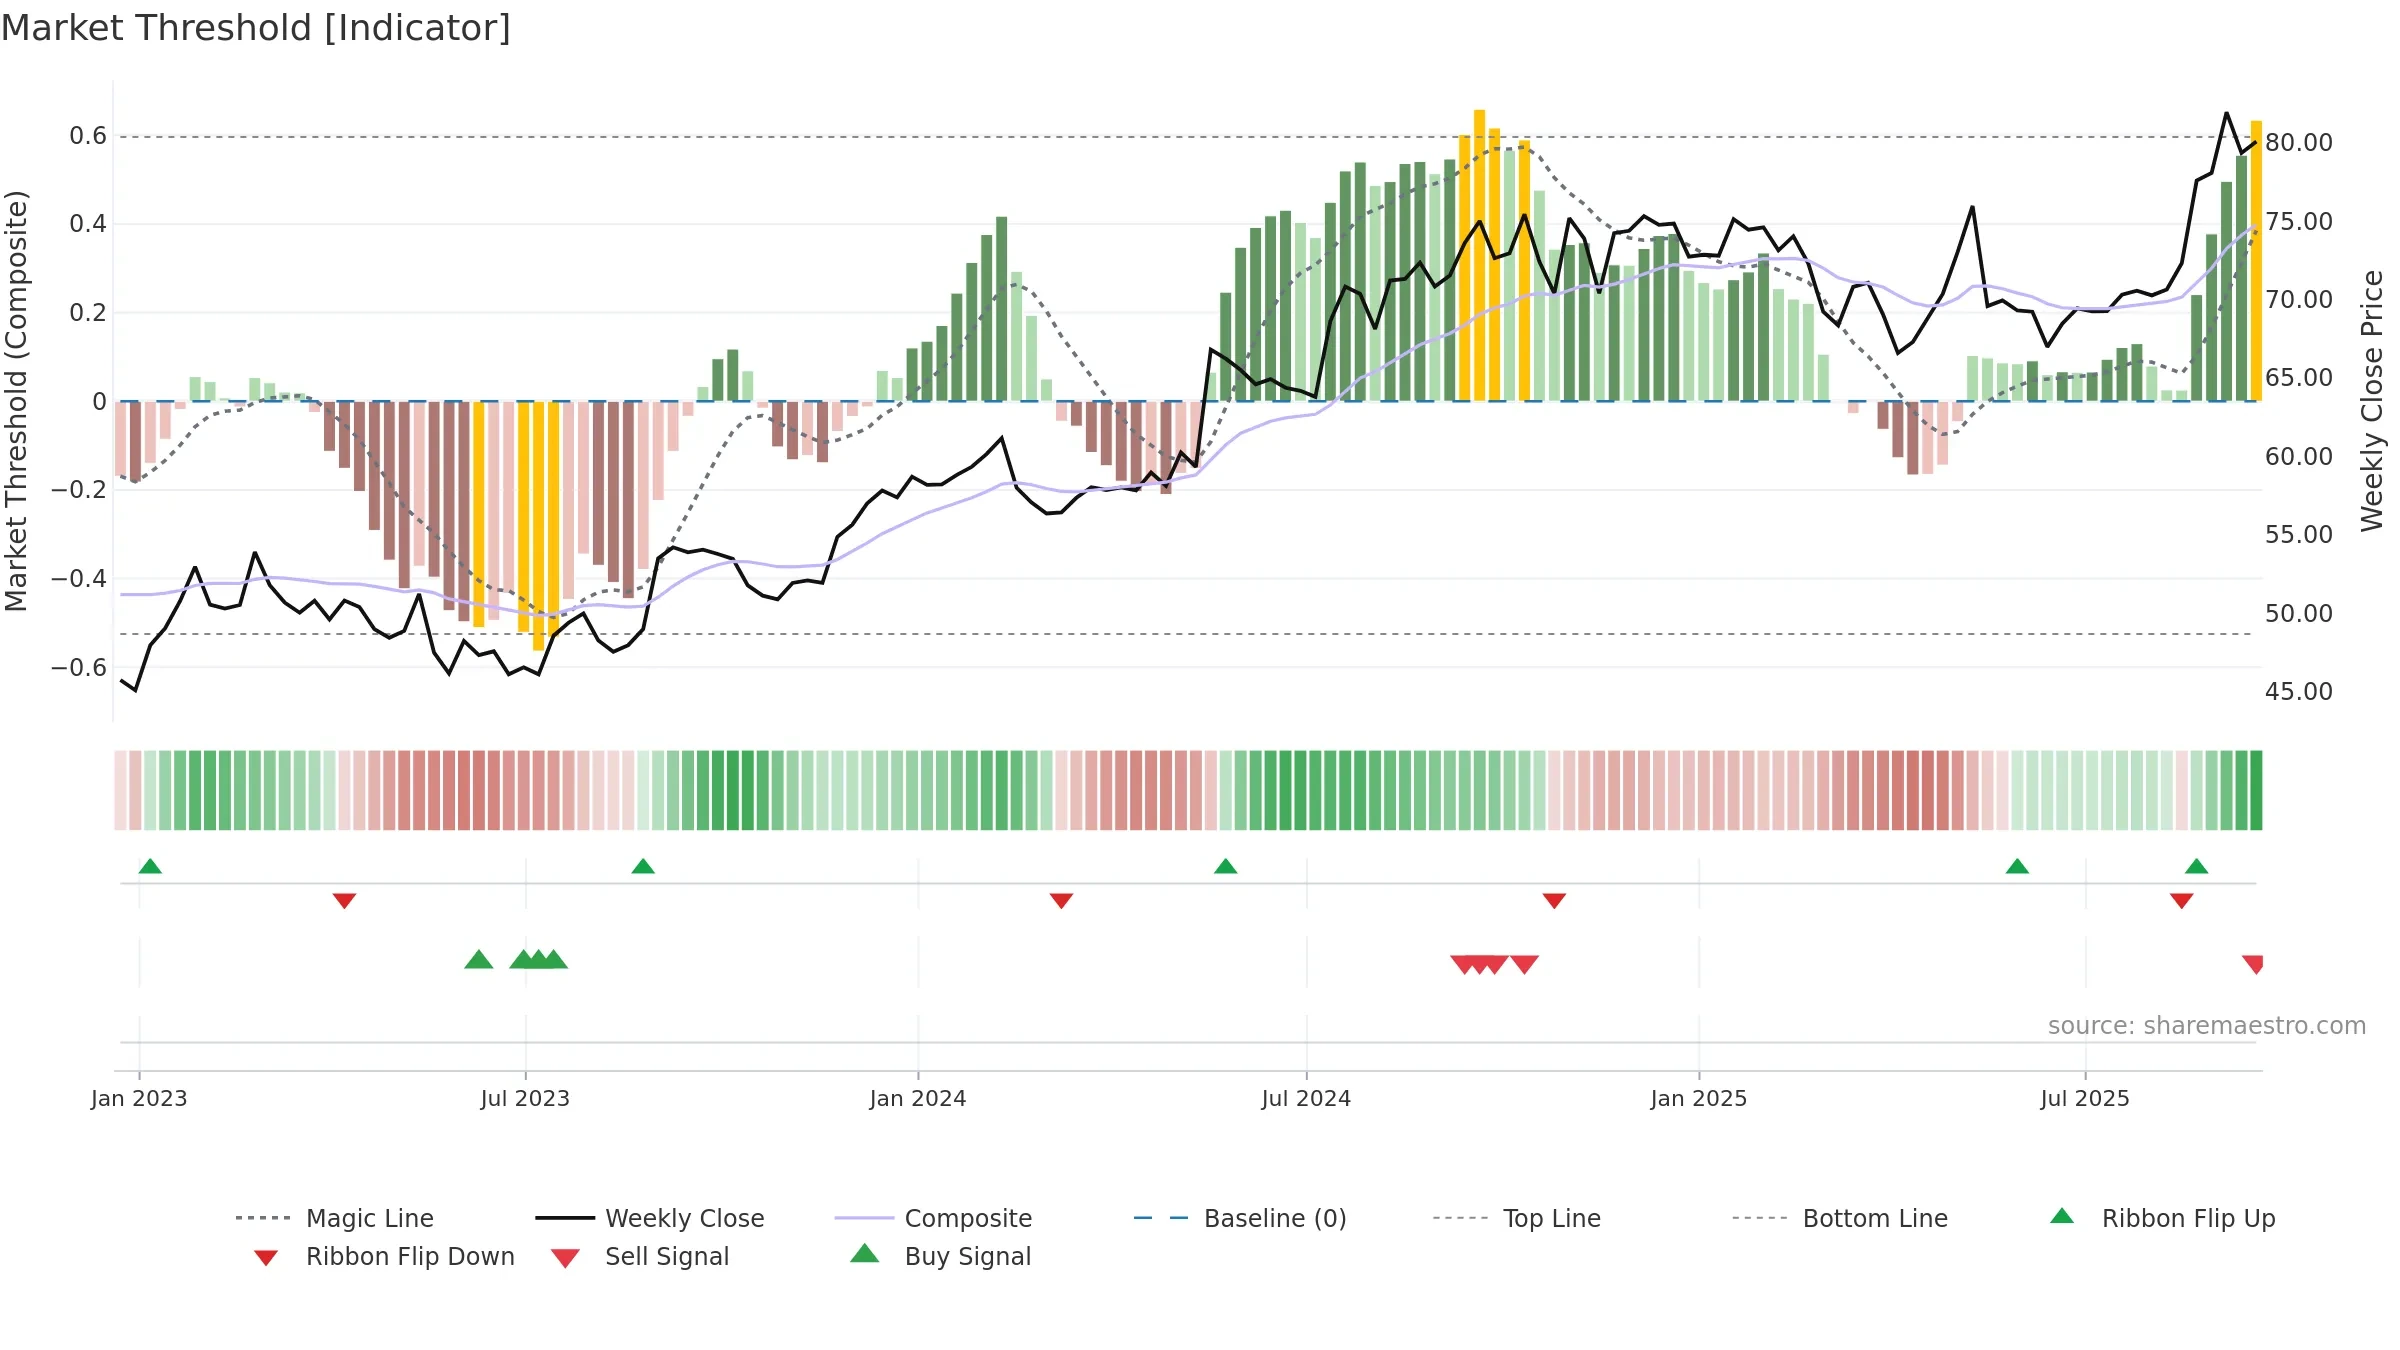Click the 0.6 left axis tick label
Viewport: 2400px width, 1350px height.
click(88, 136)
